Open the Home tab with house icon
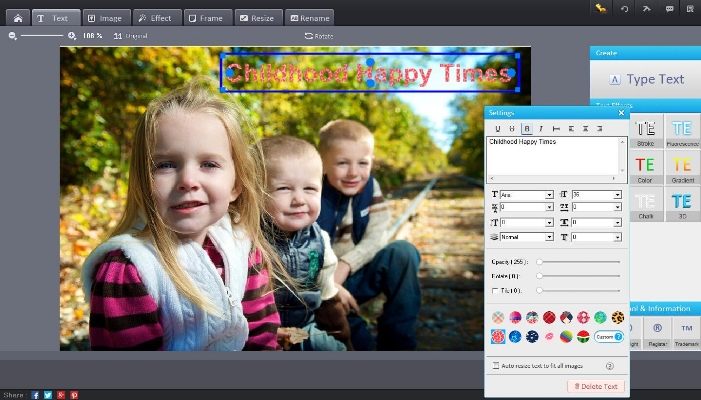Screen dimensions: 701x400 click(x=18, y=18)
